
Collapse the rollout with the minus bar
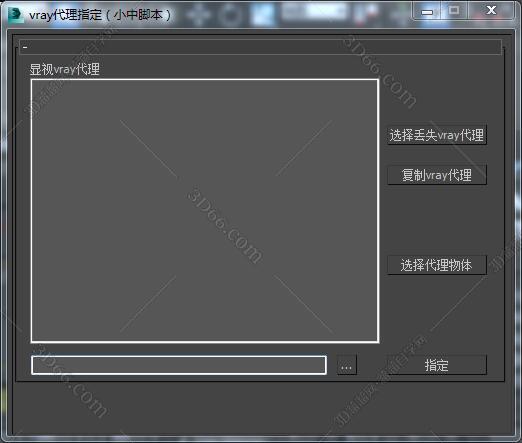click(260, 47)
